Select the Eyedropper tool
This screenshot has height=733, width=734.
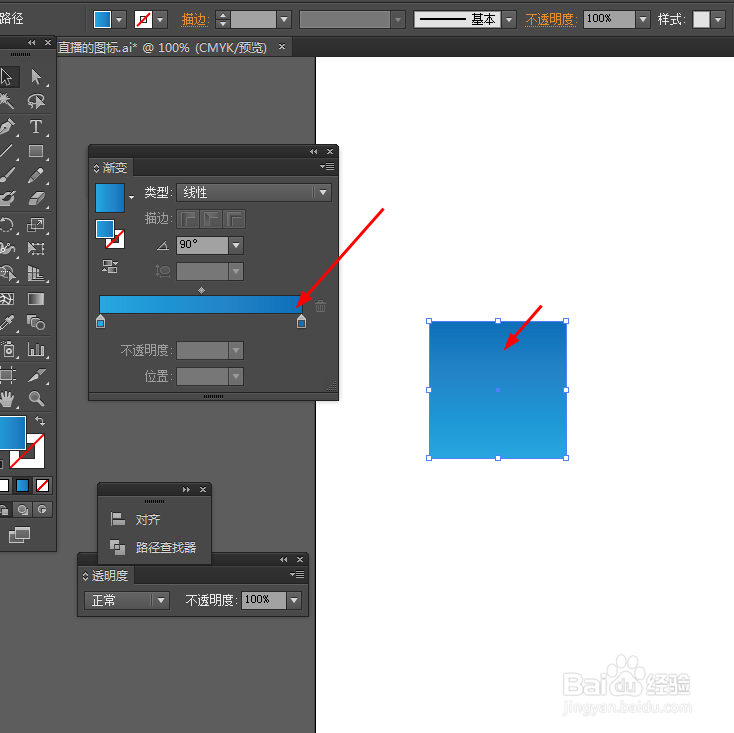7,323
